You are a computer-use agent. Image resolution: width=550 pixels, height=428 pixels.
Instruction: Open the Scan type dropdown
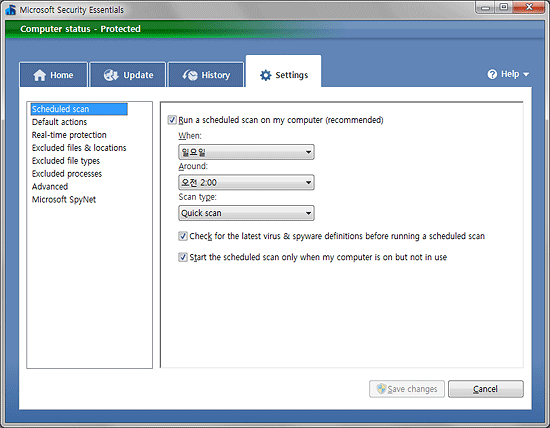coord(246,213)
